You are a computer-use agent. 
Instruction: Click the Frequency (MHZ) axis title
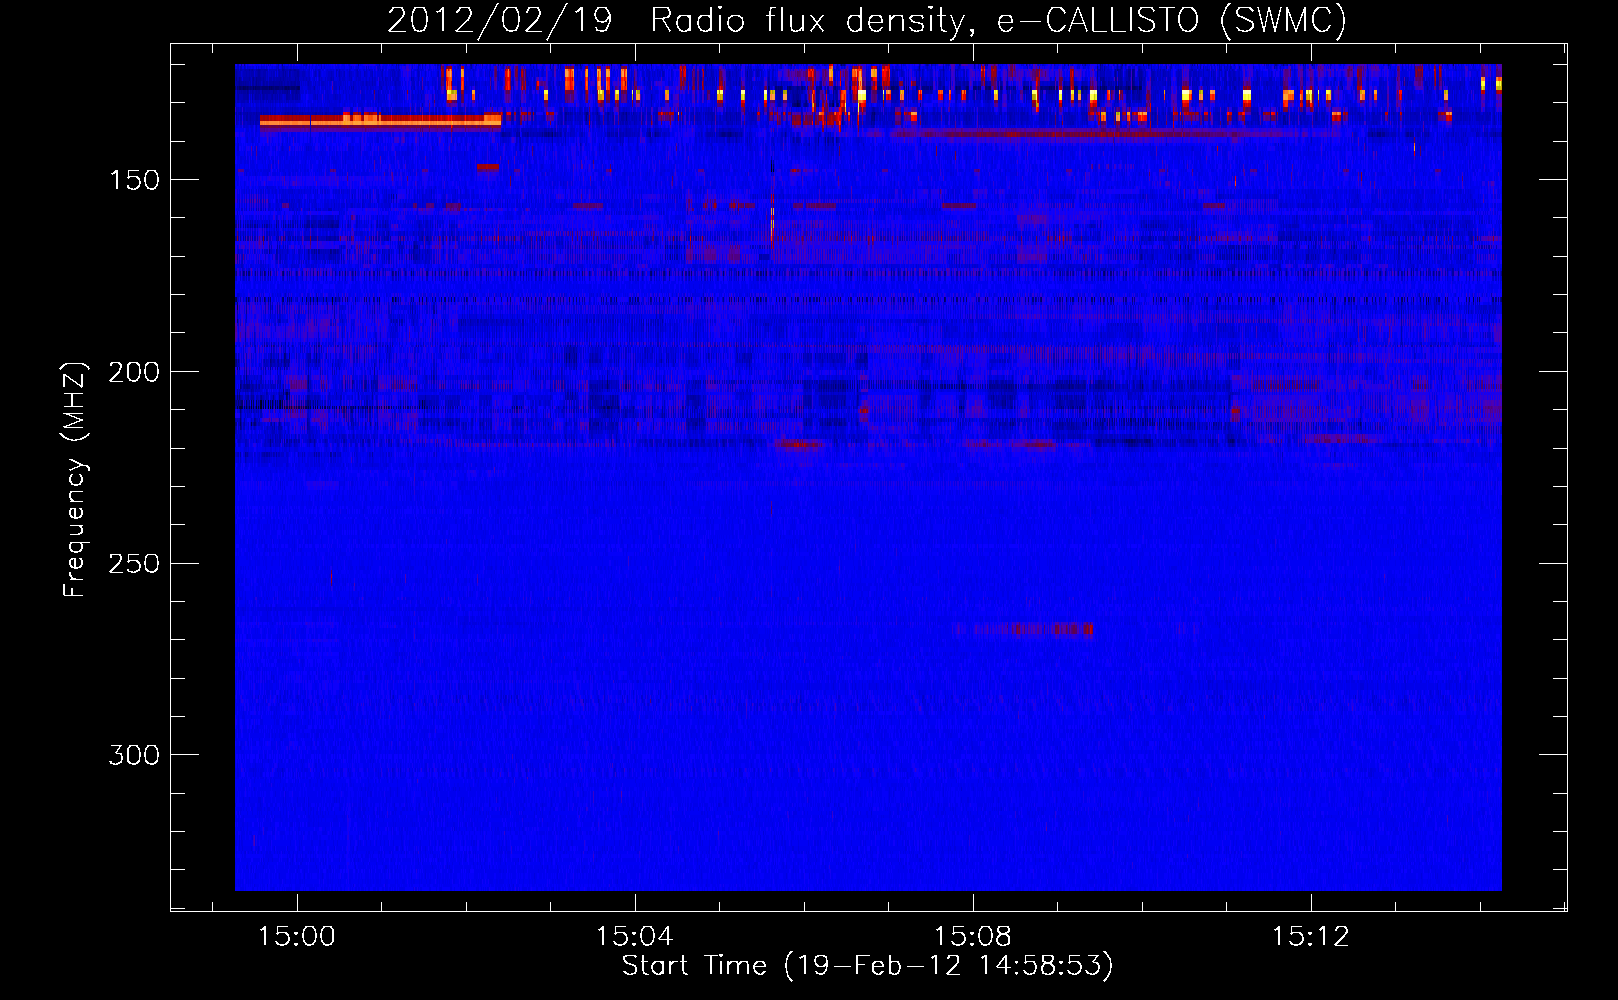point(75,479)
